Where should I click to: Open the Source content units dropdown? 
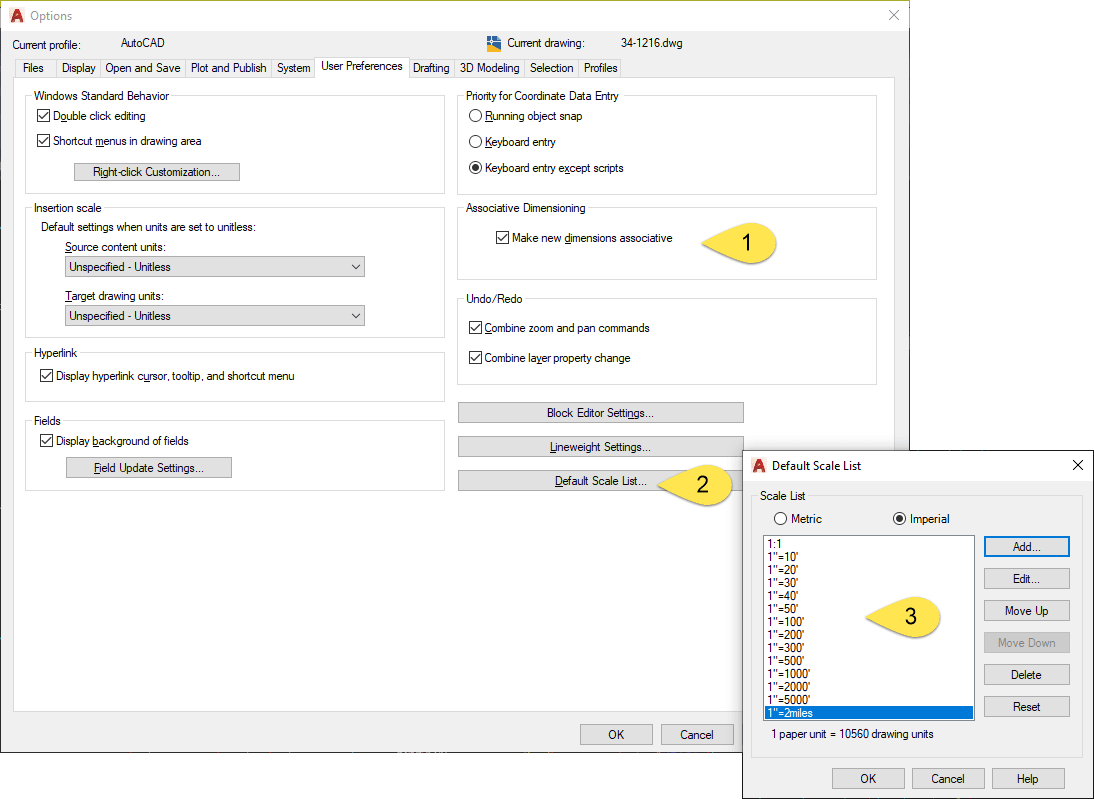(x=355, y=267)
